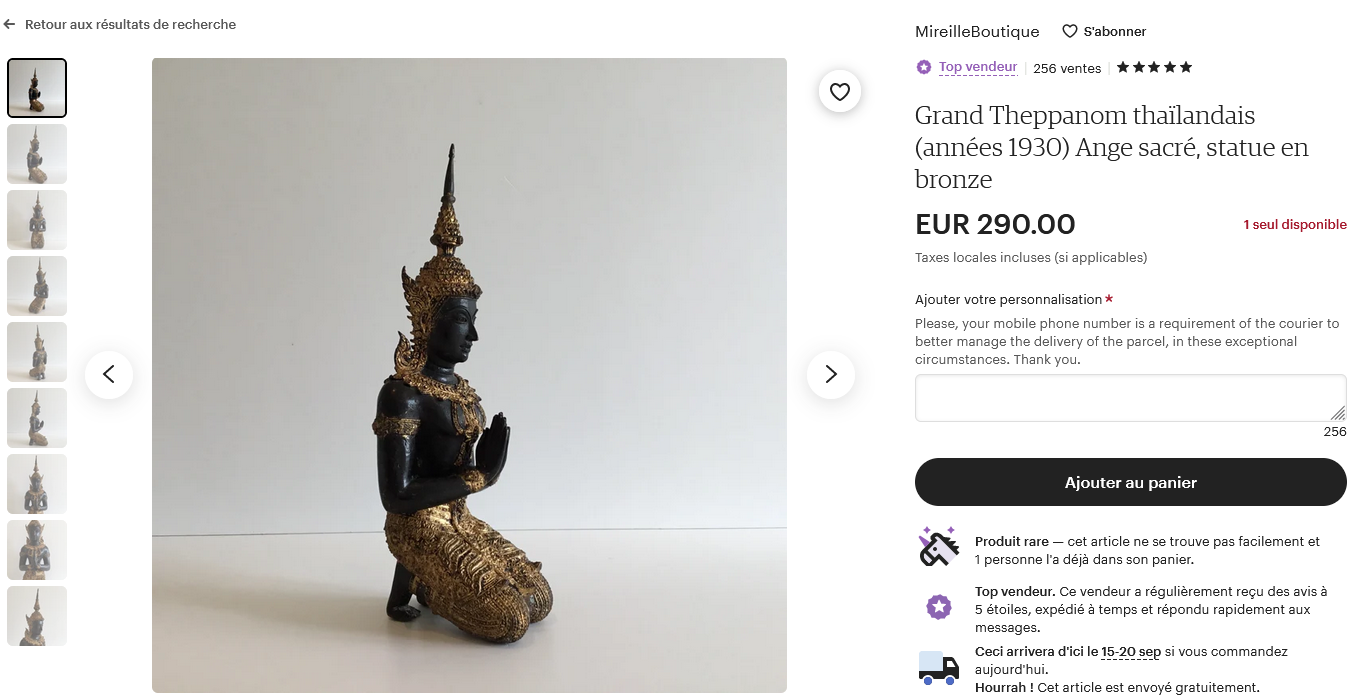
Task: Select the fifth thumbnail in the photo list
Action: pos(37,352)
